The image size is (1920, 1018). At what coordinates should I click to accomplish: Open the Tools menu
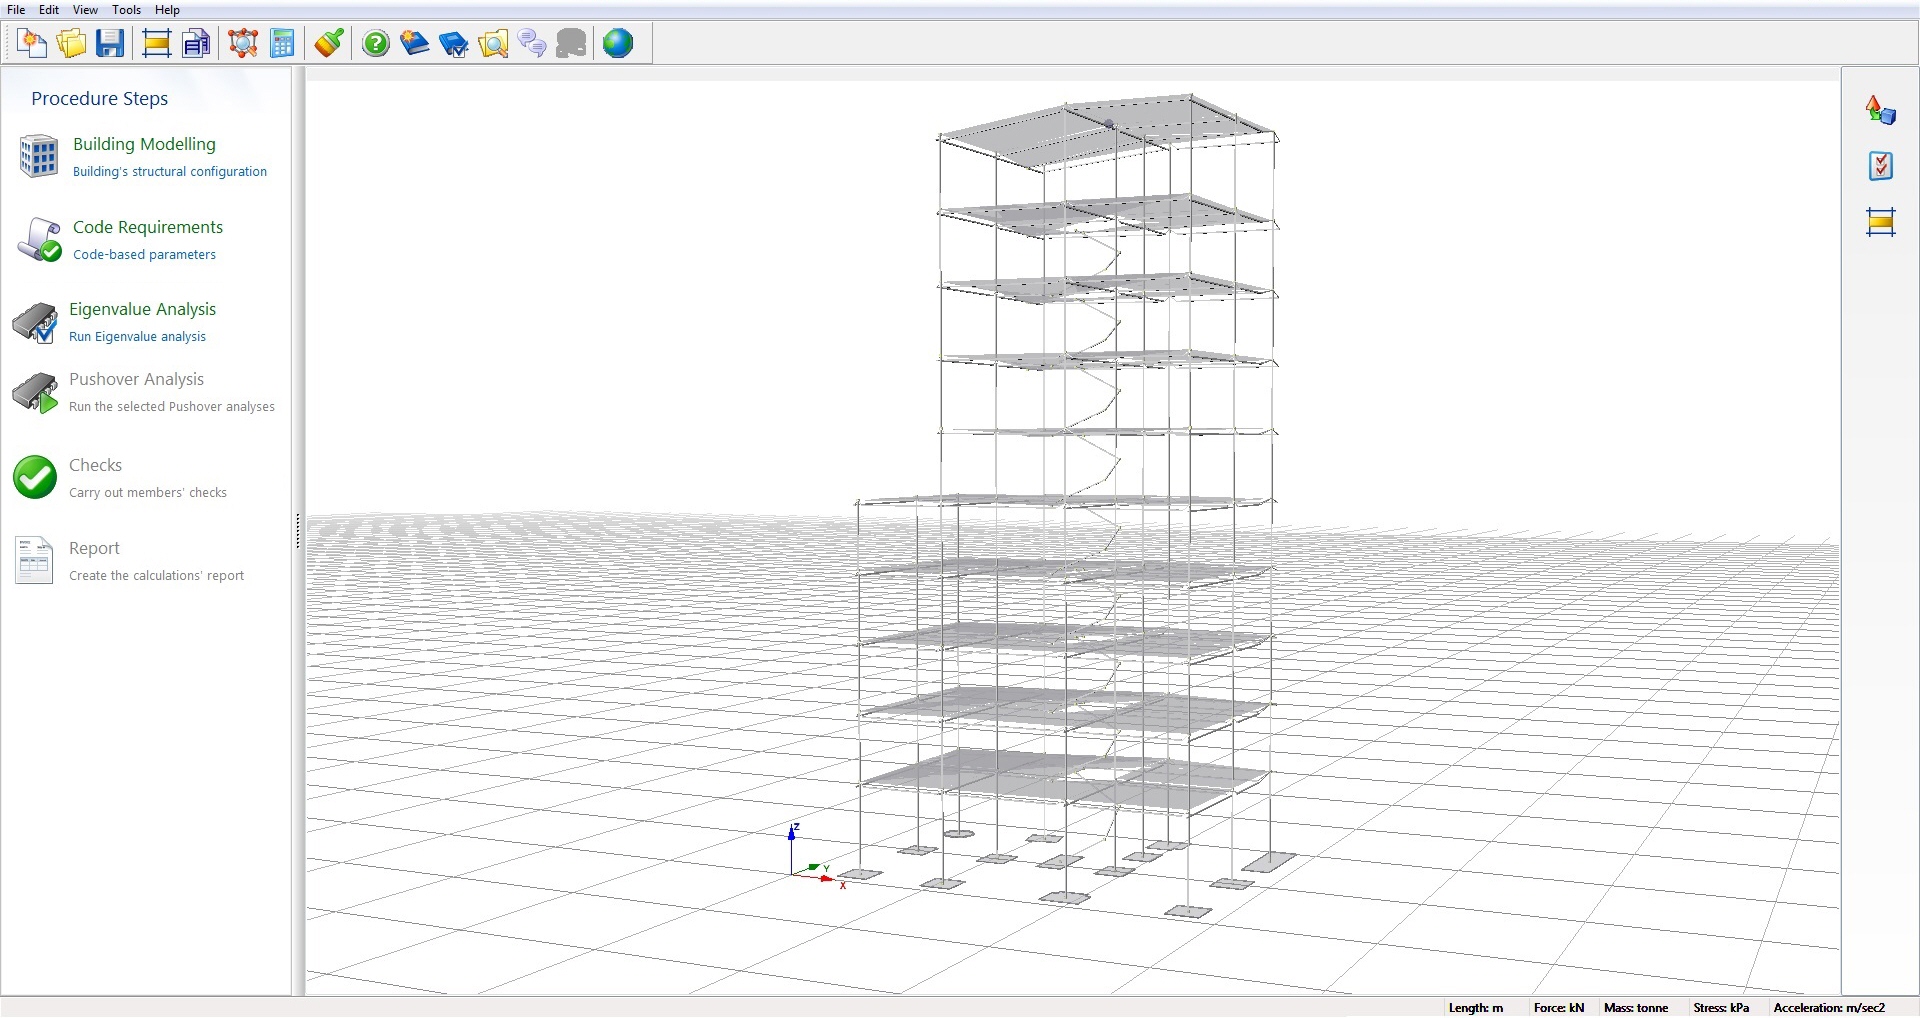(x=126, y=10)
